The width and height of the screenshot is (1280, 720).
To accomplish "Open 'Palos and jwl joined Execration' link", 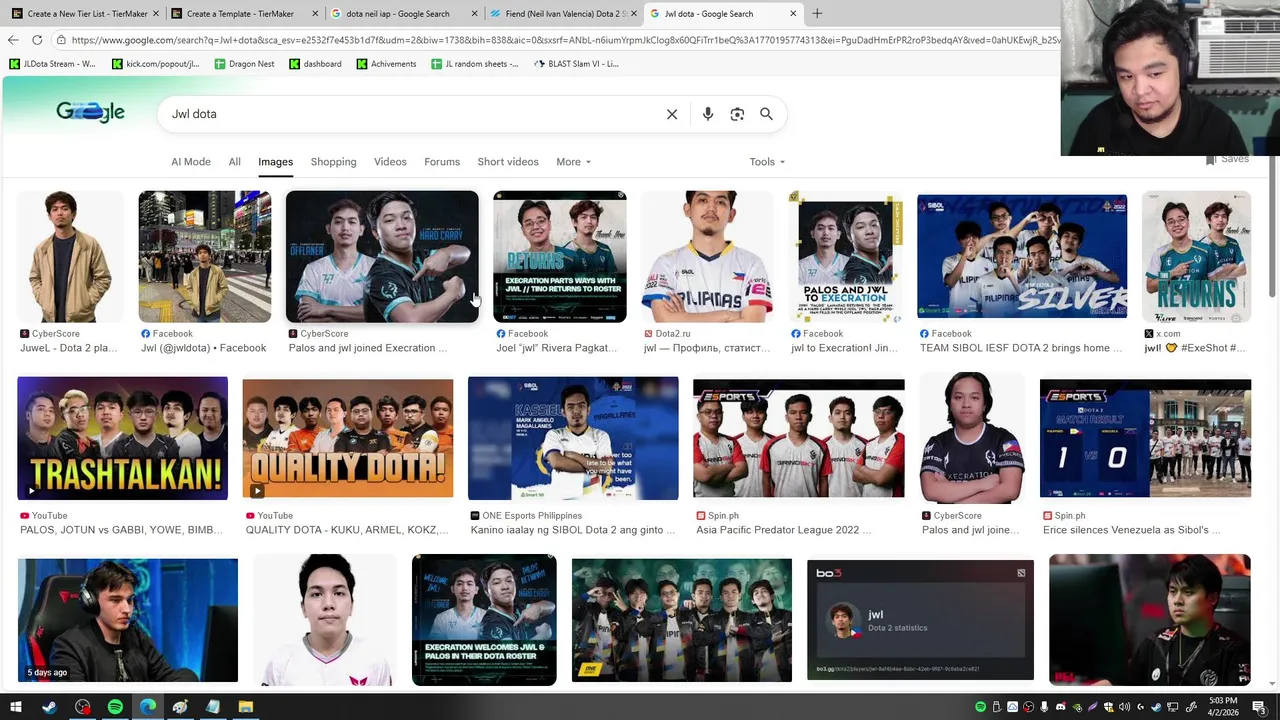I will click(x=368, y=348).
